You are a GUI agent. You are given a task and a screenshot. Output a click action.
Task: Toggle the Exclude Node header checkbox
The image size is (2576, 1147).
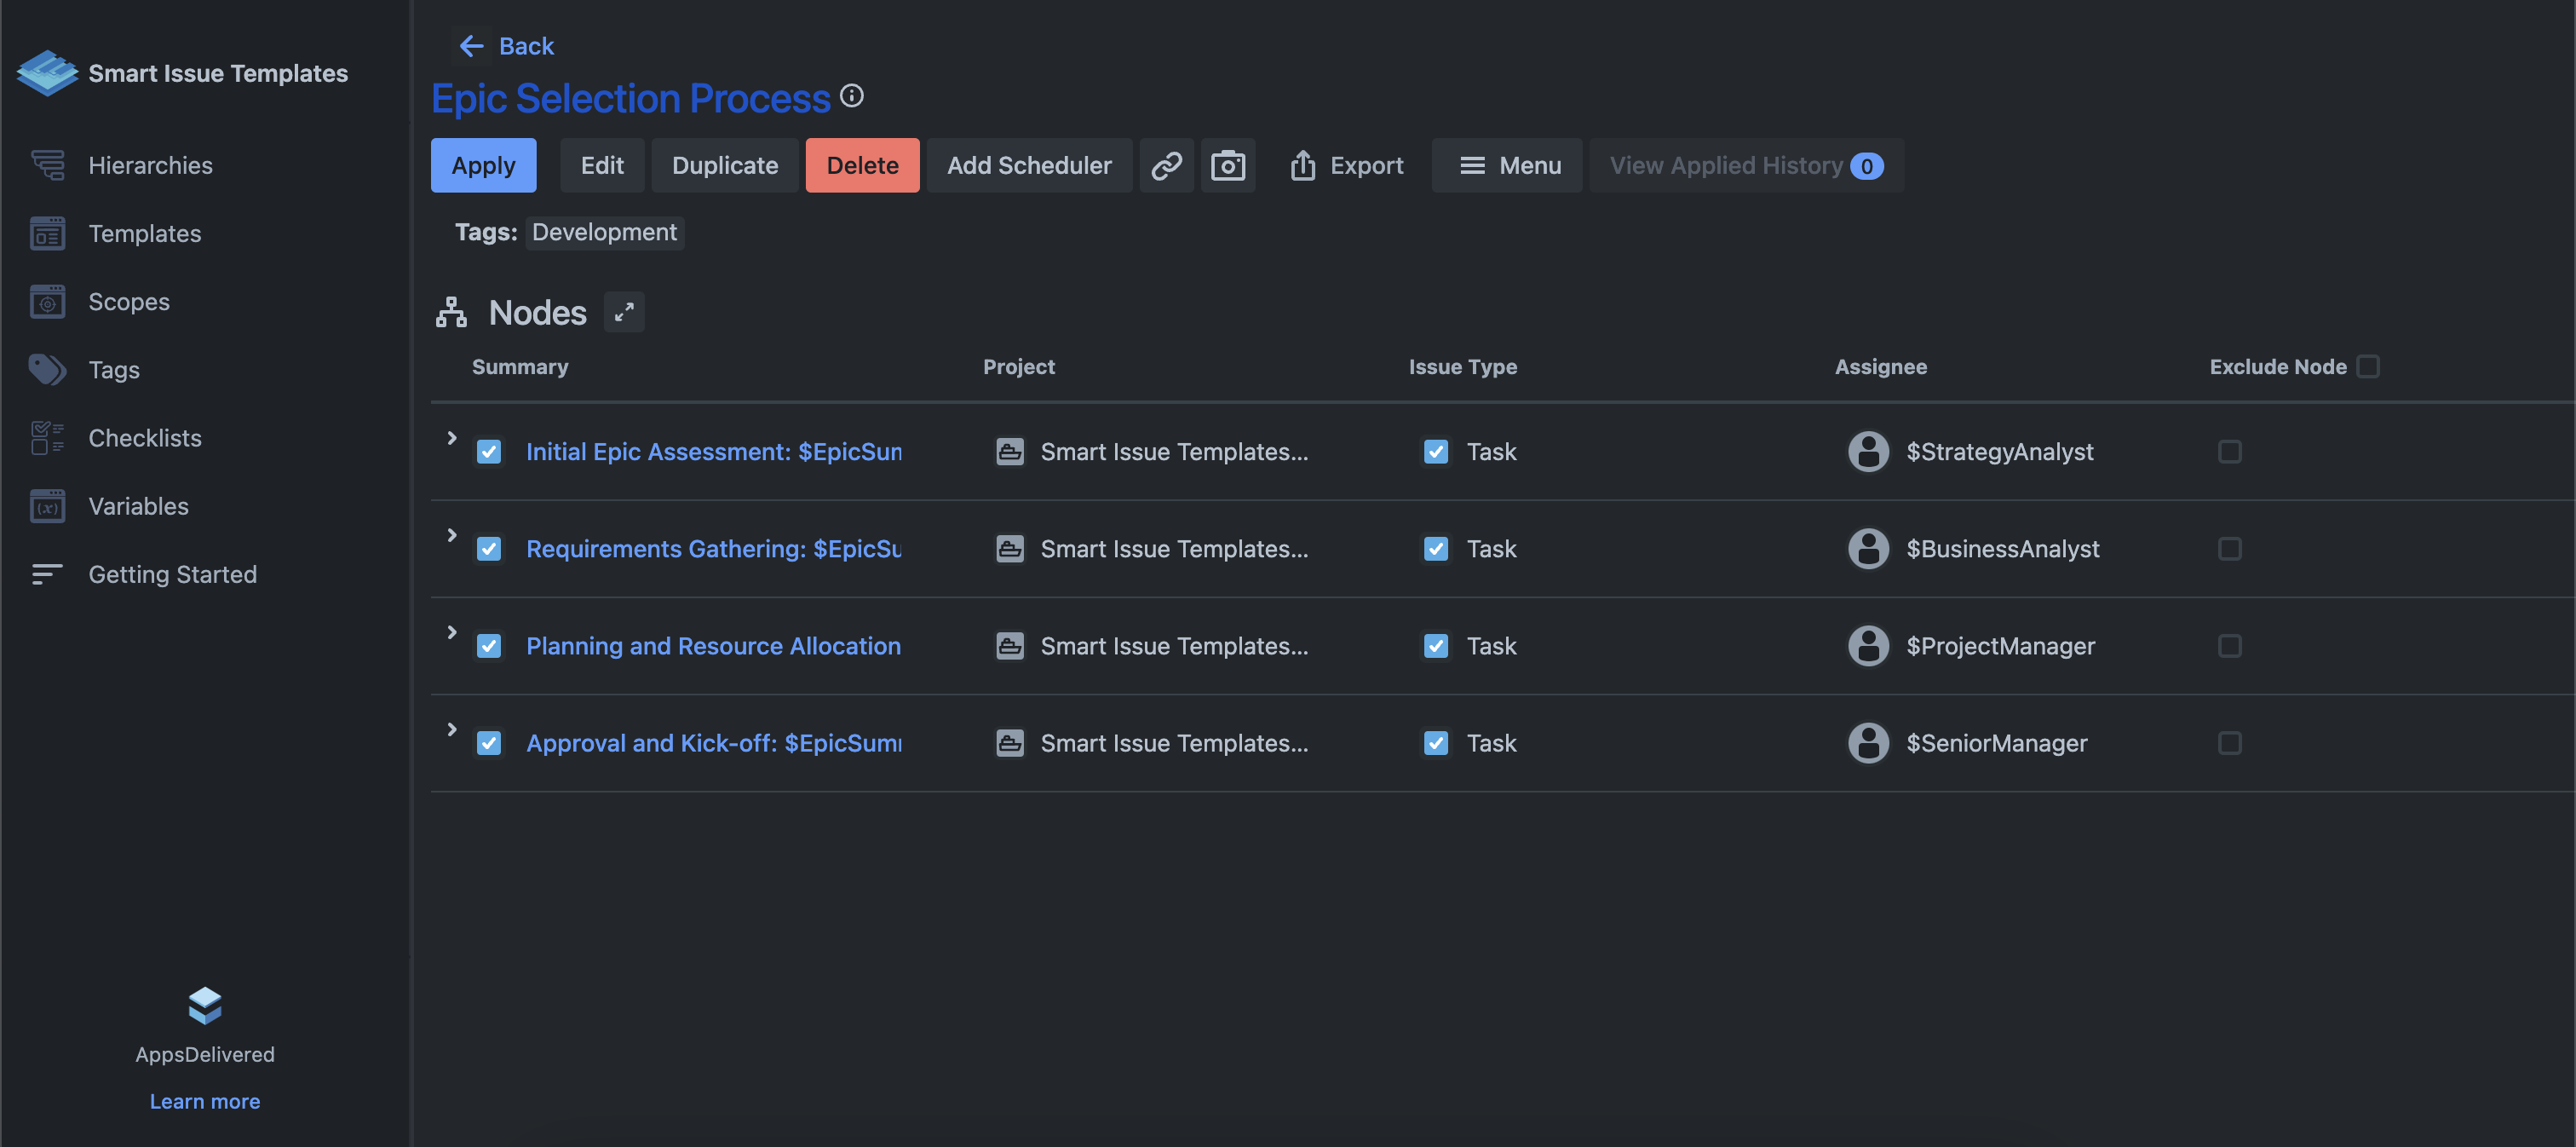(2367, 367)
